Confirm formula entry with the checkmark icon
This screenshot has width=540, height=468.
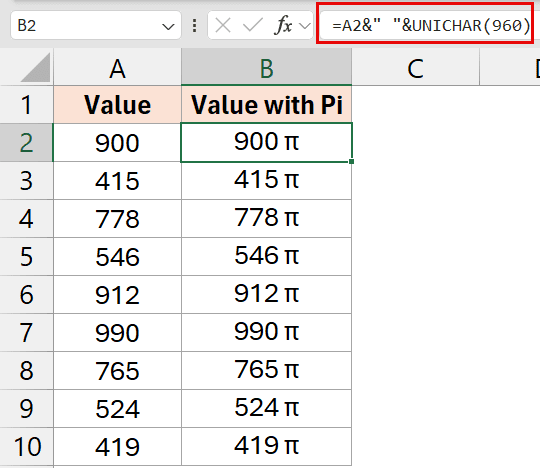[x=252, y=25]
